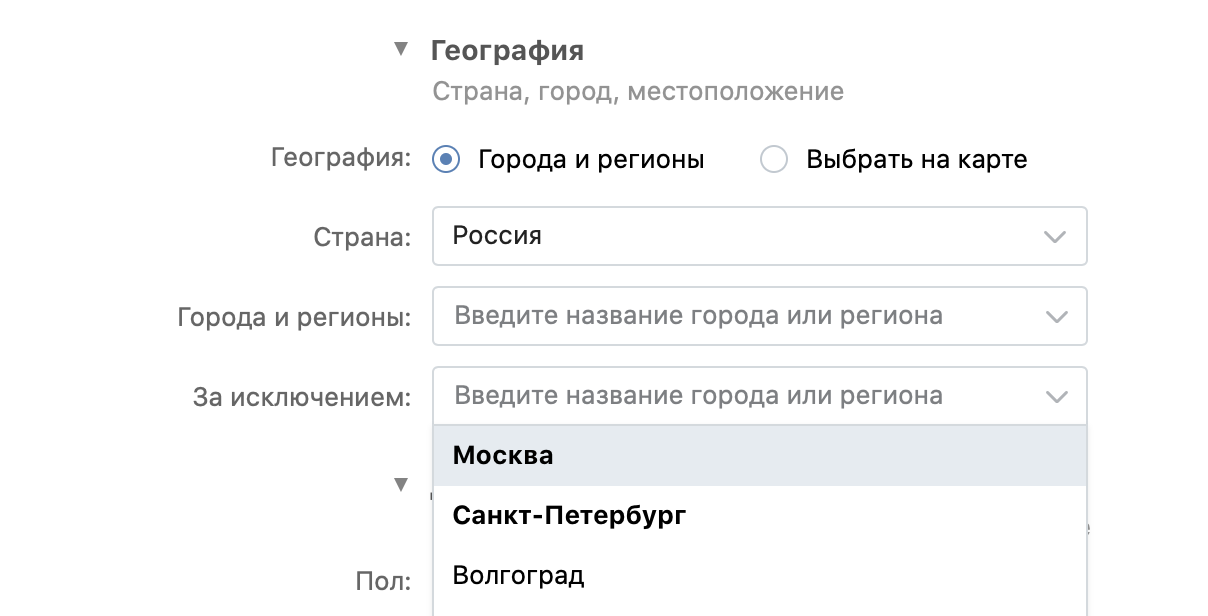Focus the За исключением search field
Image resolution: width=1208 pixels, height=616 pixels.
pyautogui.click(x=759, y=396)
